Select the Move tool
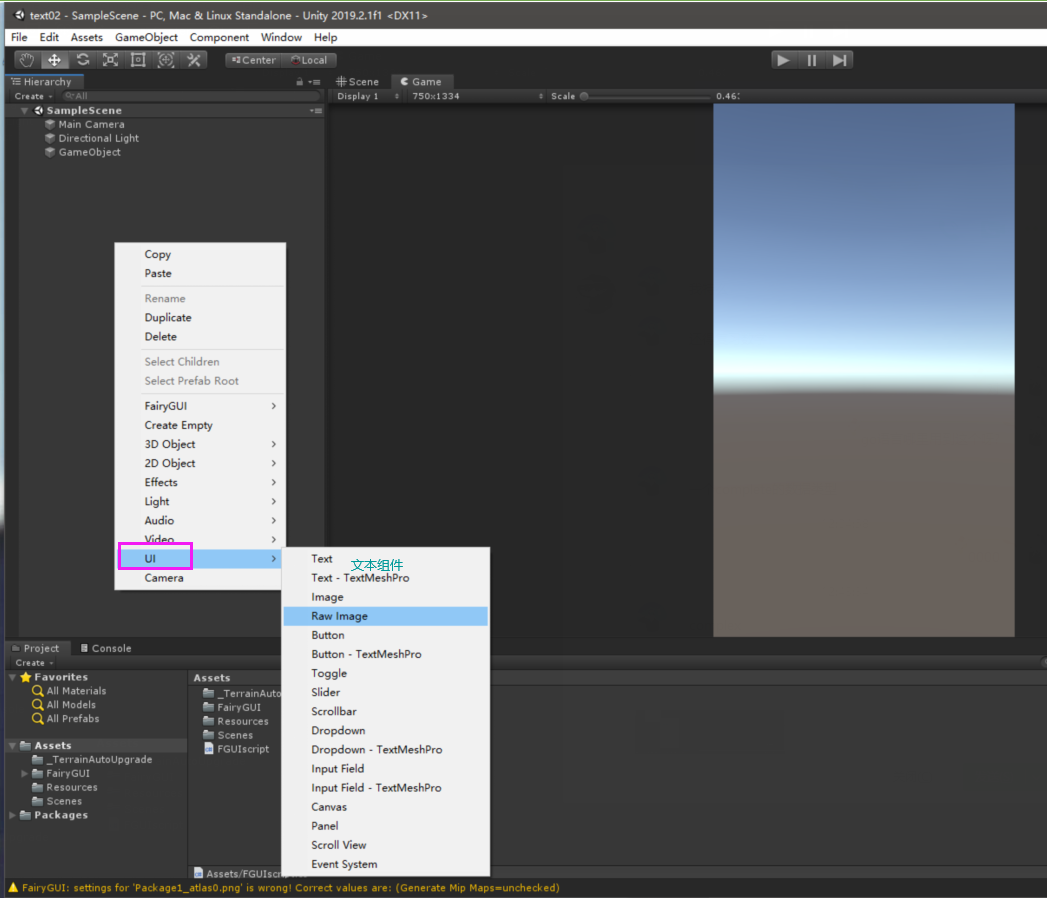The width and height of the screenshot is (1047, 898). pos(54,59)
